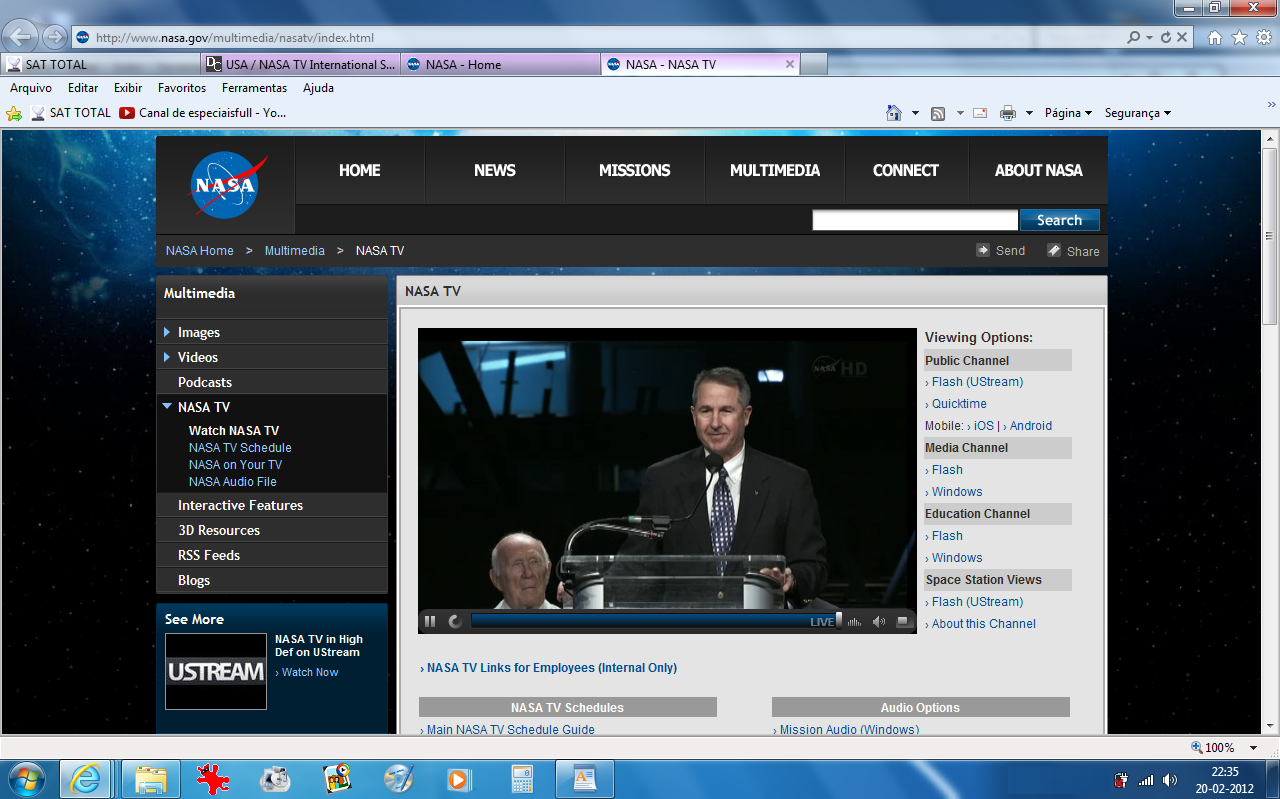Open the Ferramentas menu
Viewport: 1280px width, 799px height.
point(254,88)
